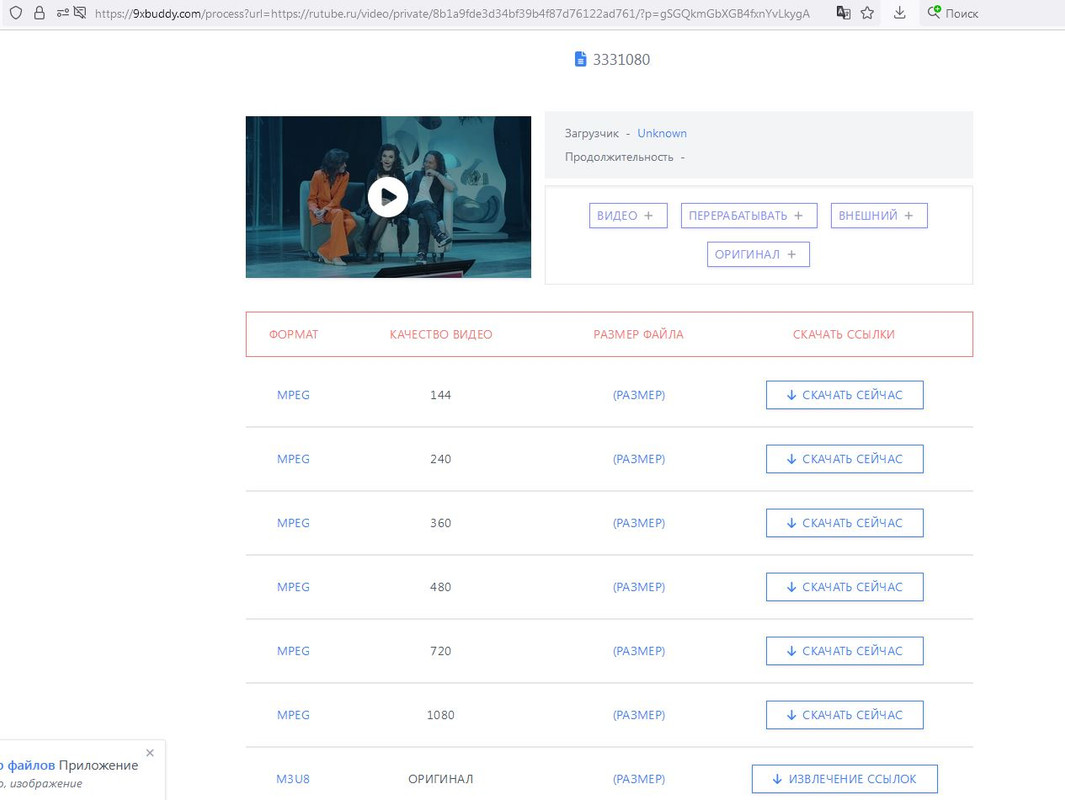Expand the ОРИГИНАЛ section
1065x800 pixels.
coord(758,254)
